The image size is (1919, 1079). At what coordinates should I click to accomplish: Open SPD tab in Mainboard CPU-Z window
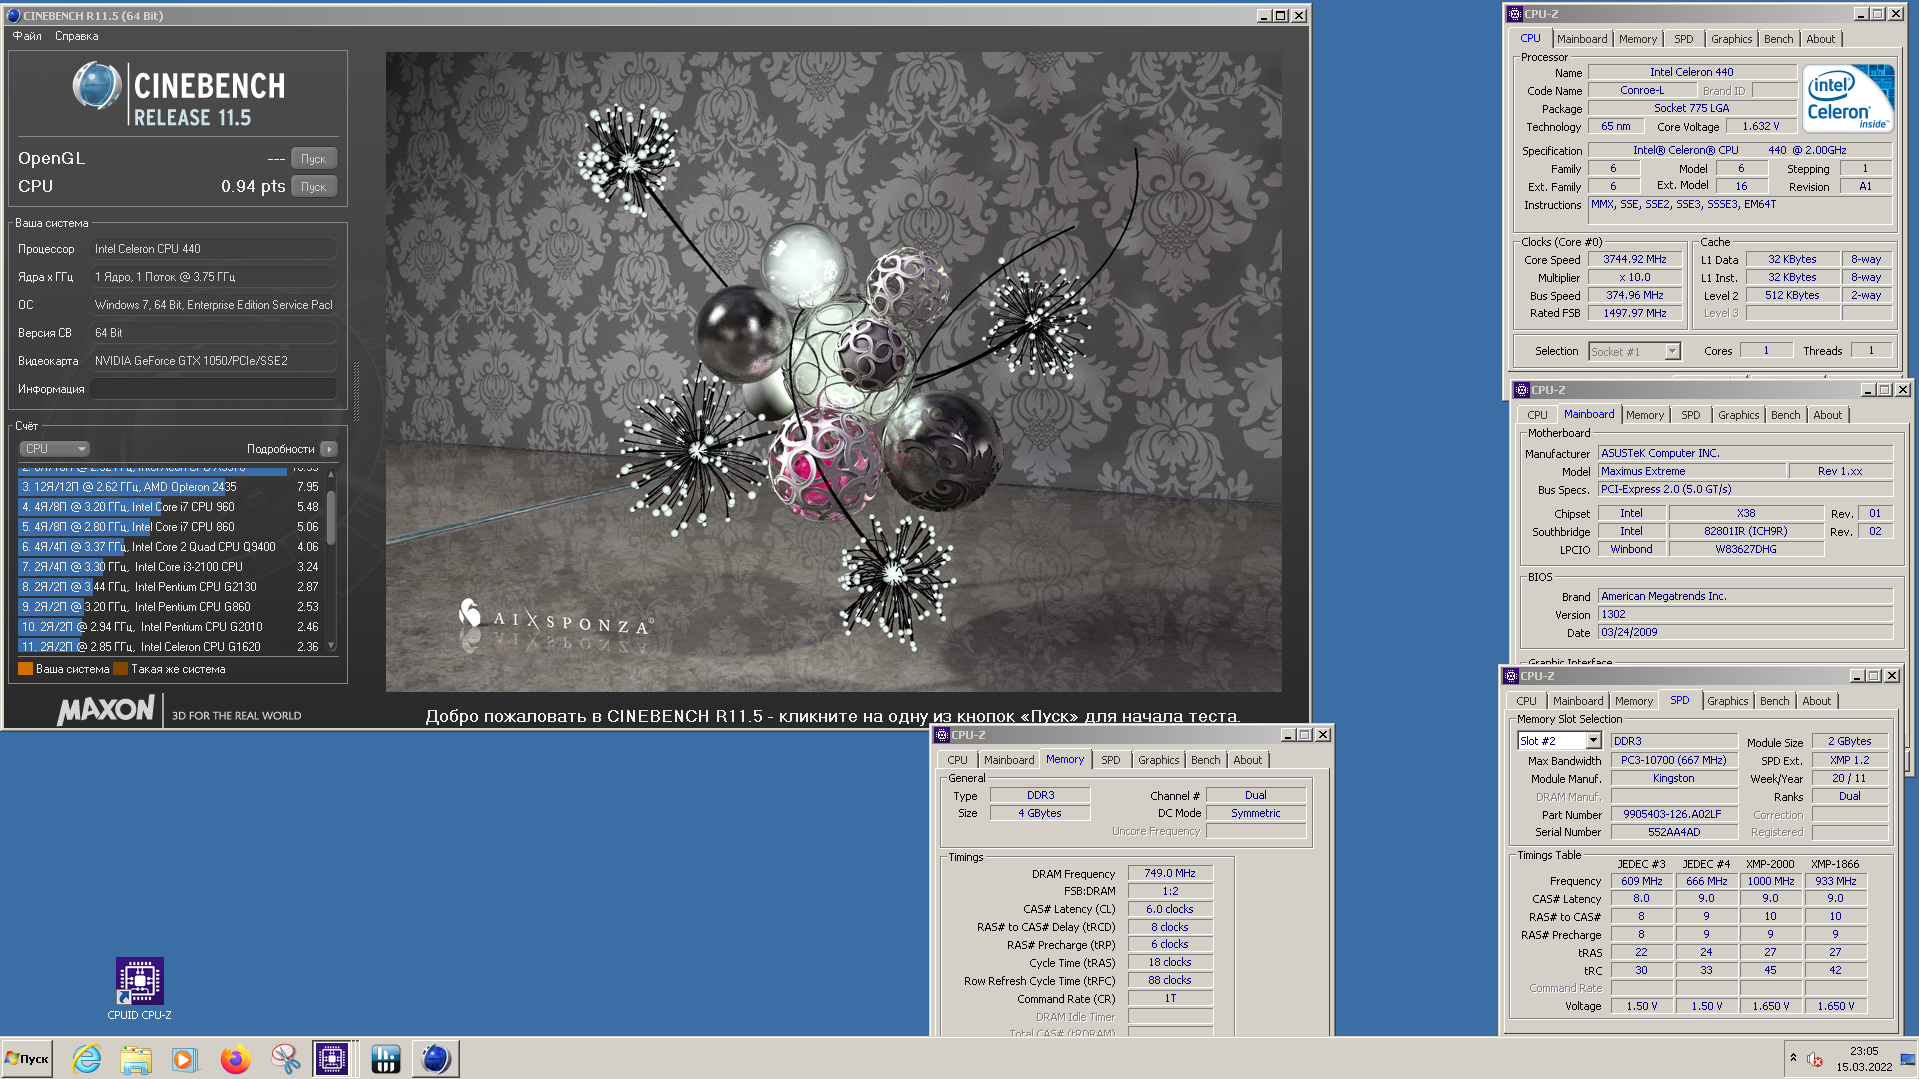[x=1690, y=415]
